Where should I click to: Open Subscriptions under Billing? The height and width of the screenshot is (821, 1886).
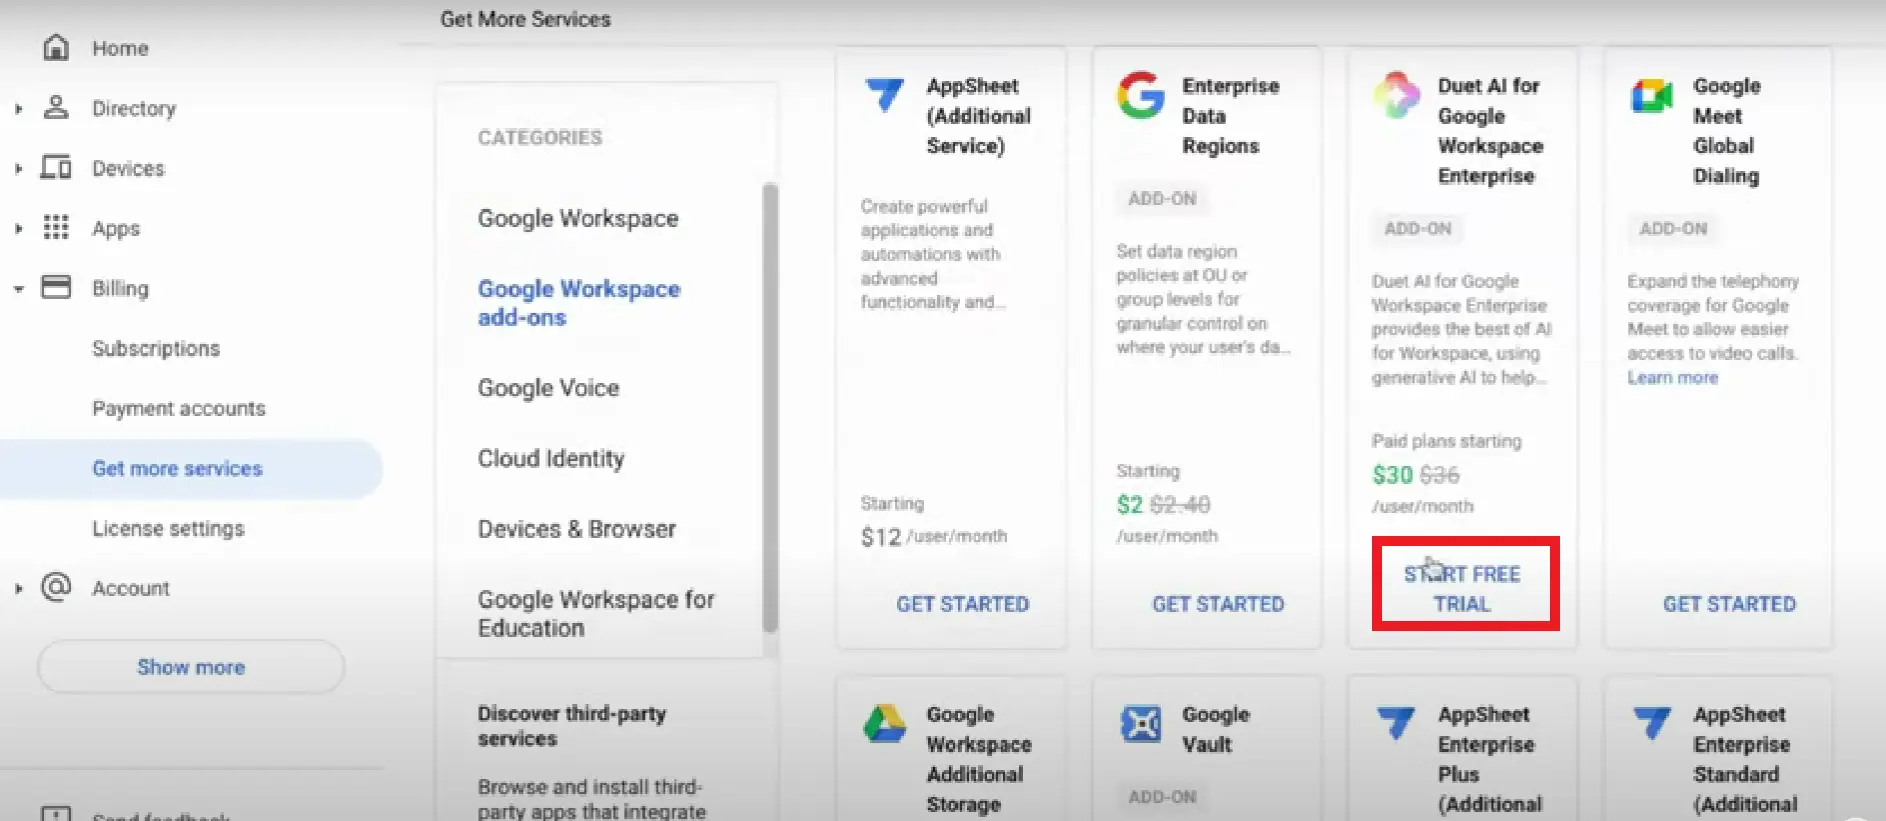(156, 348)
